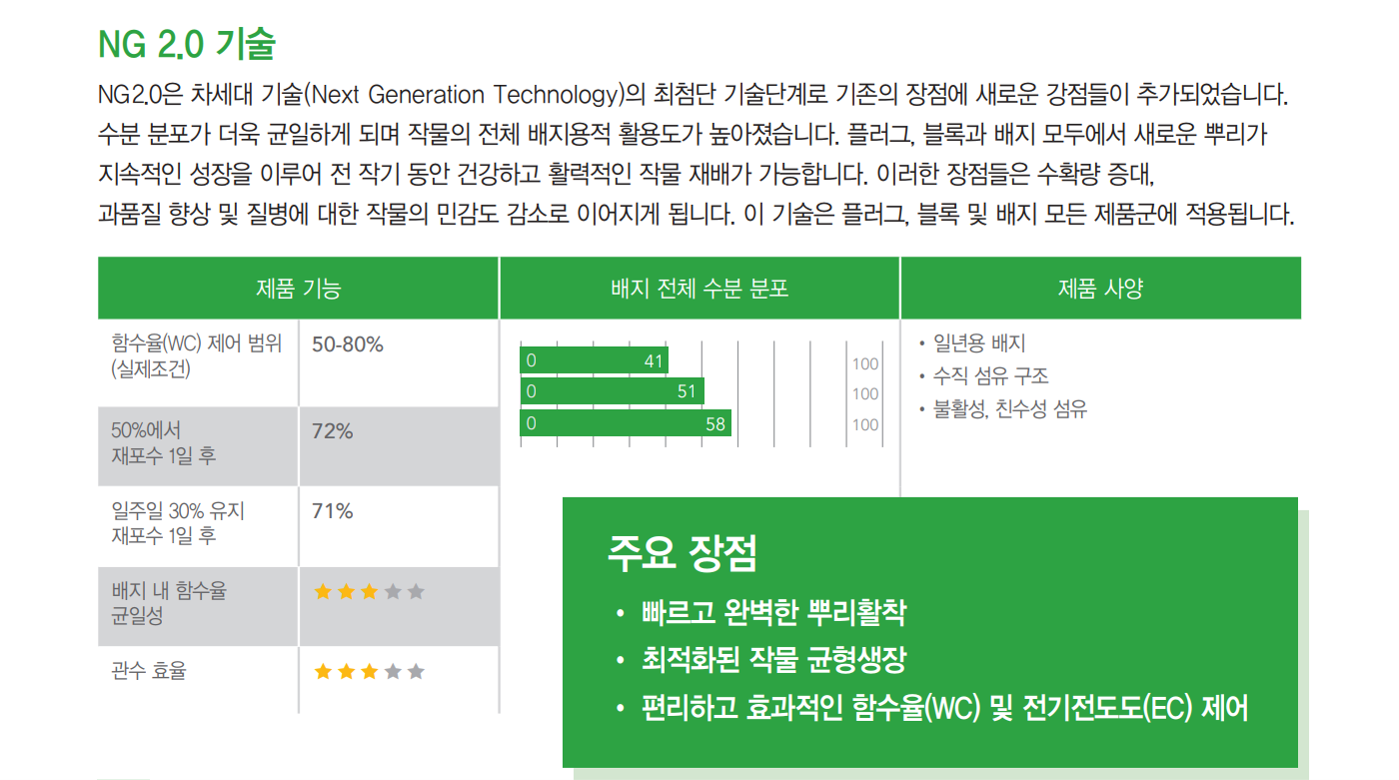Select the 제품 사양 column header
The height and width of the screenshot is (780, 1399).
[x=1101, y=289]
